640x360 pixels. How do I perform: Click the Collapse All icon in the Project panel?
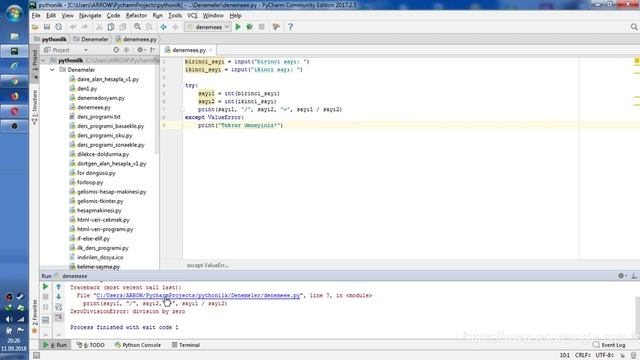click(x=127, y=50)
